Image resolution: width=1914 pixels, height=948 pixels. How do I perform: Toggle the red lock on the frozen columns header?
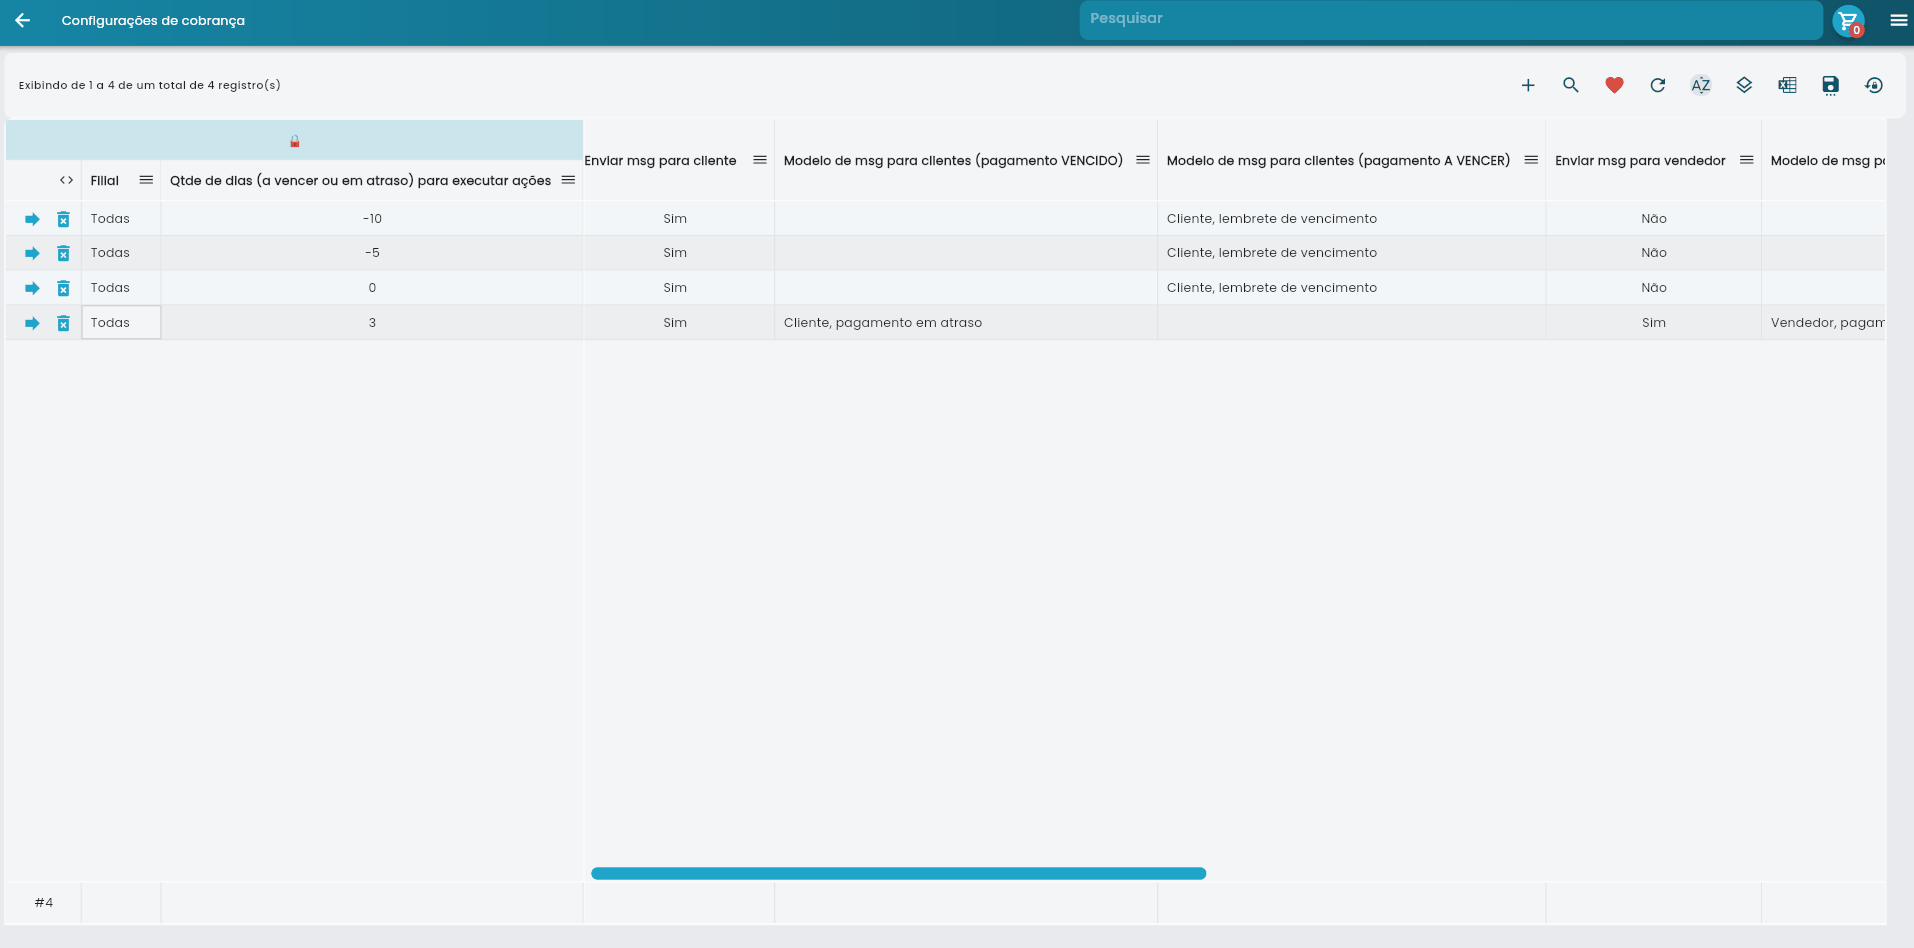(x=294, y=141)
